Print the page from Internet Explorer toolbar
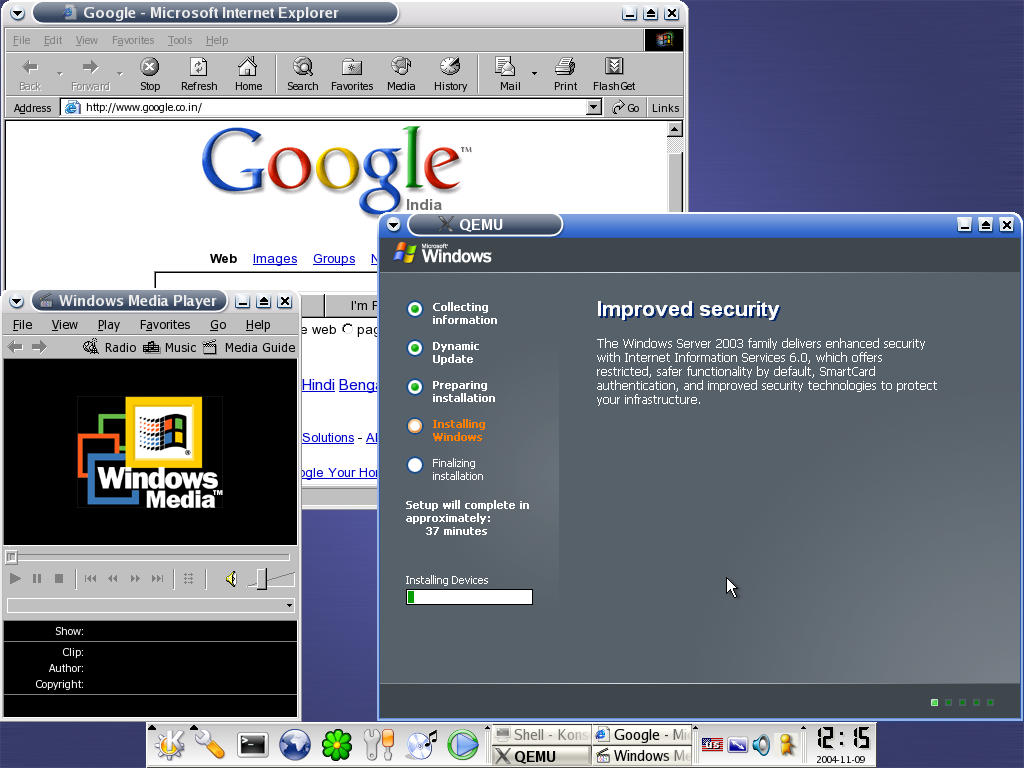The width and height of the screenshot is (1024, 768). pos(565,74)
